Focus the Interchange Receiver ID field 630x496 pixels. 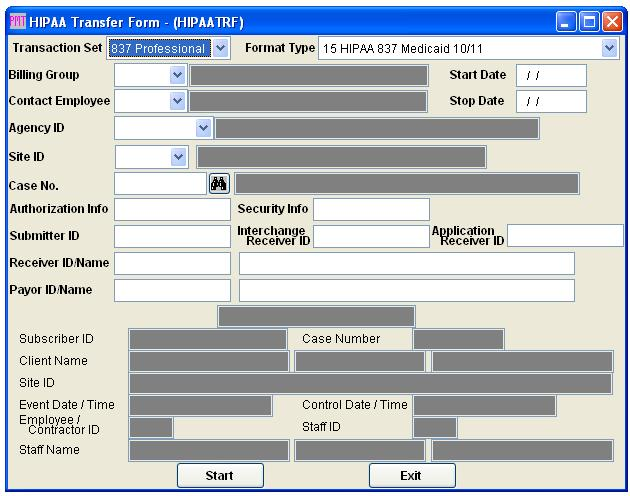pyautogui.click(x=371, y=236)
